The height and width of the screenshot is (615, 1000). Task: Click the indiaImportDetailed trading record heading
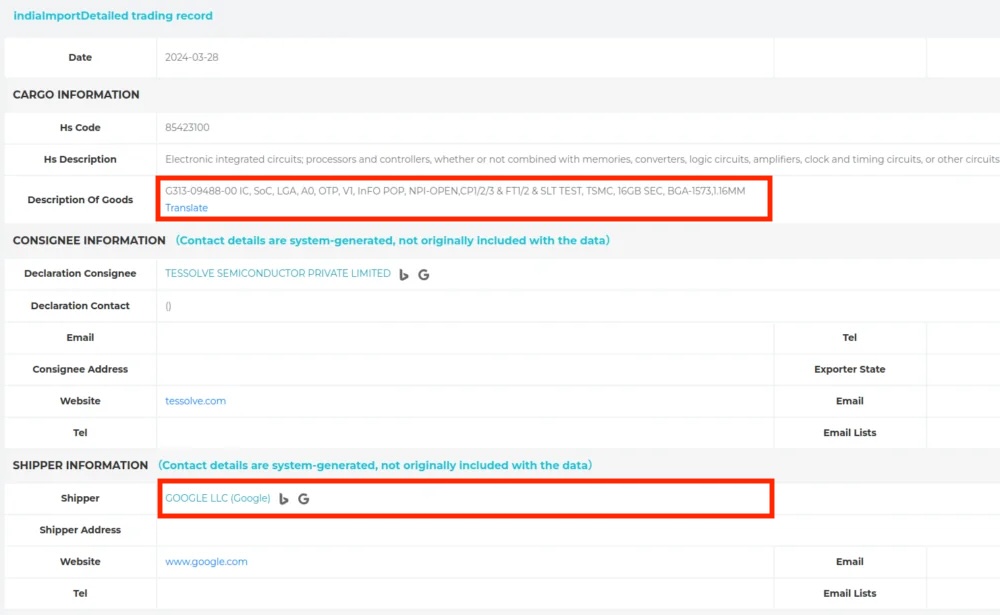tap(112, 16)
